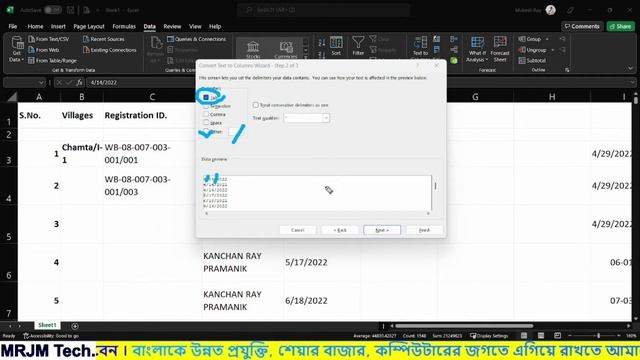Check the Space delimiter checkbox

pyautogui.click(x=206, y=122)
